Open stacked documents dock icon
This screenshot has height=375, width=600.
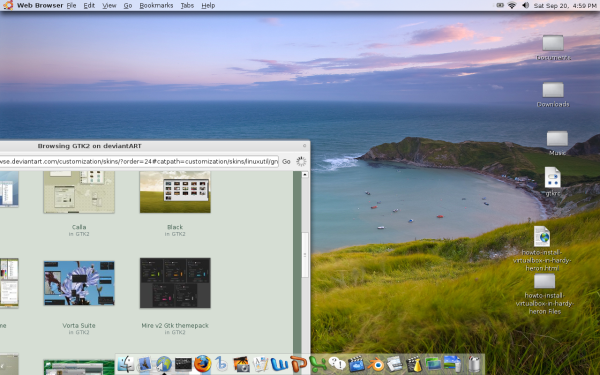[395, 364]
